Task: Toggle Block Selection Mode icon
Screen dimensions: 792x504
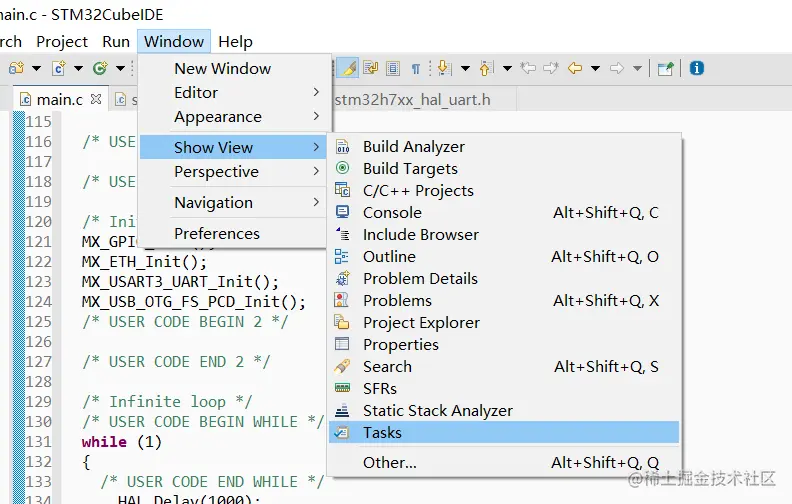Action: 393,68
